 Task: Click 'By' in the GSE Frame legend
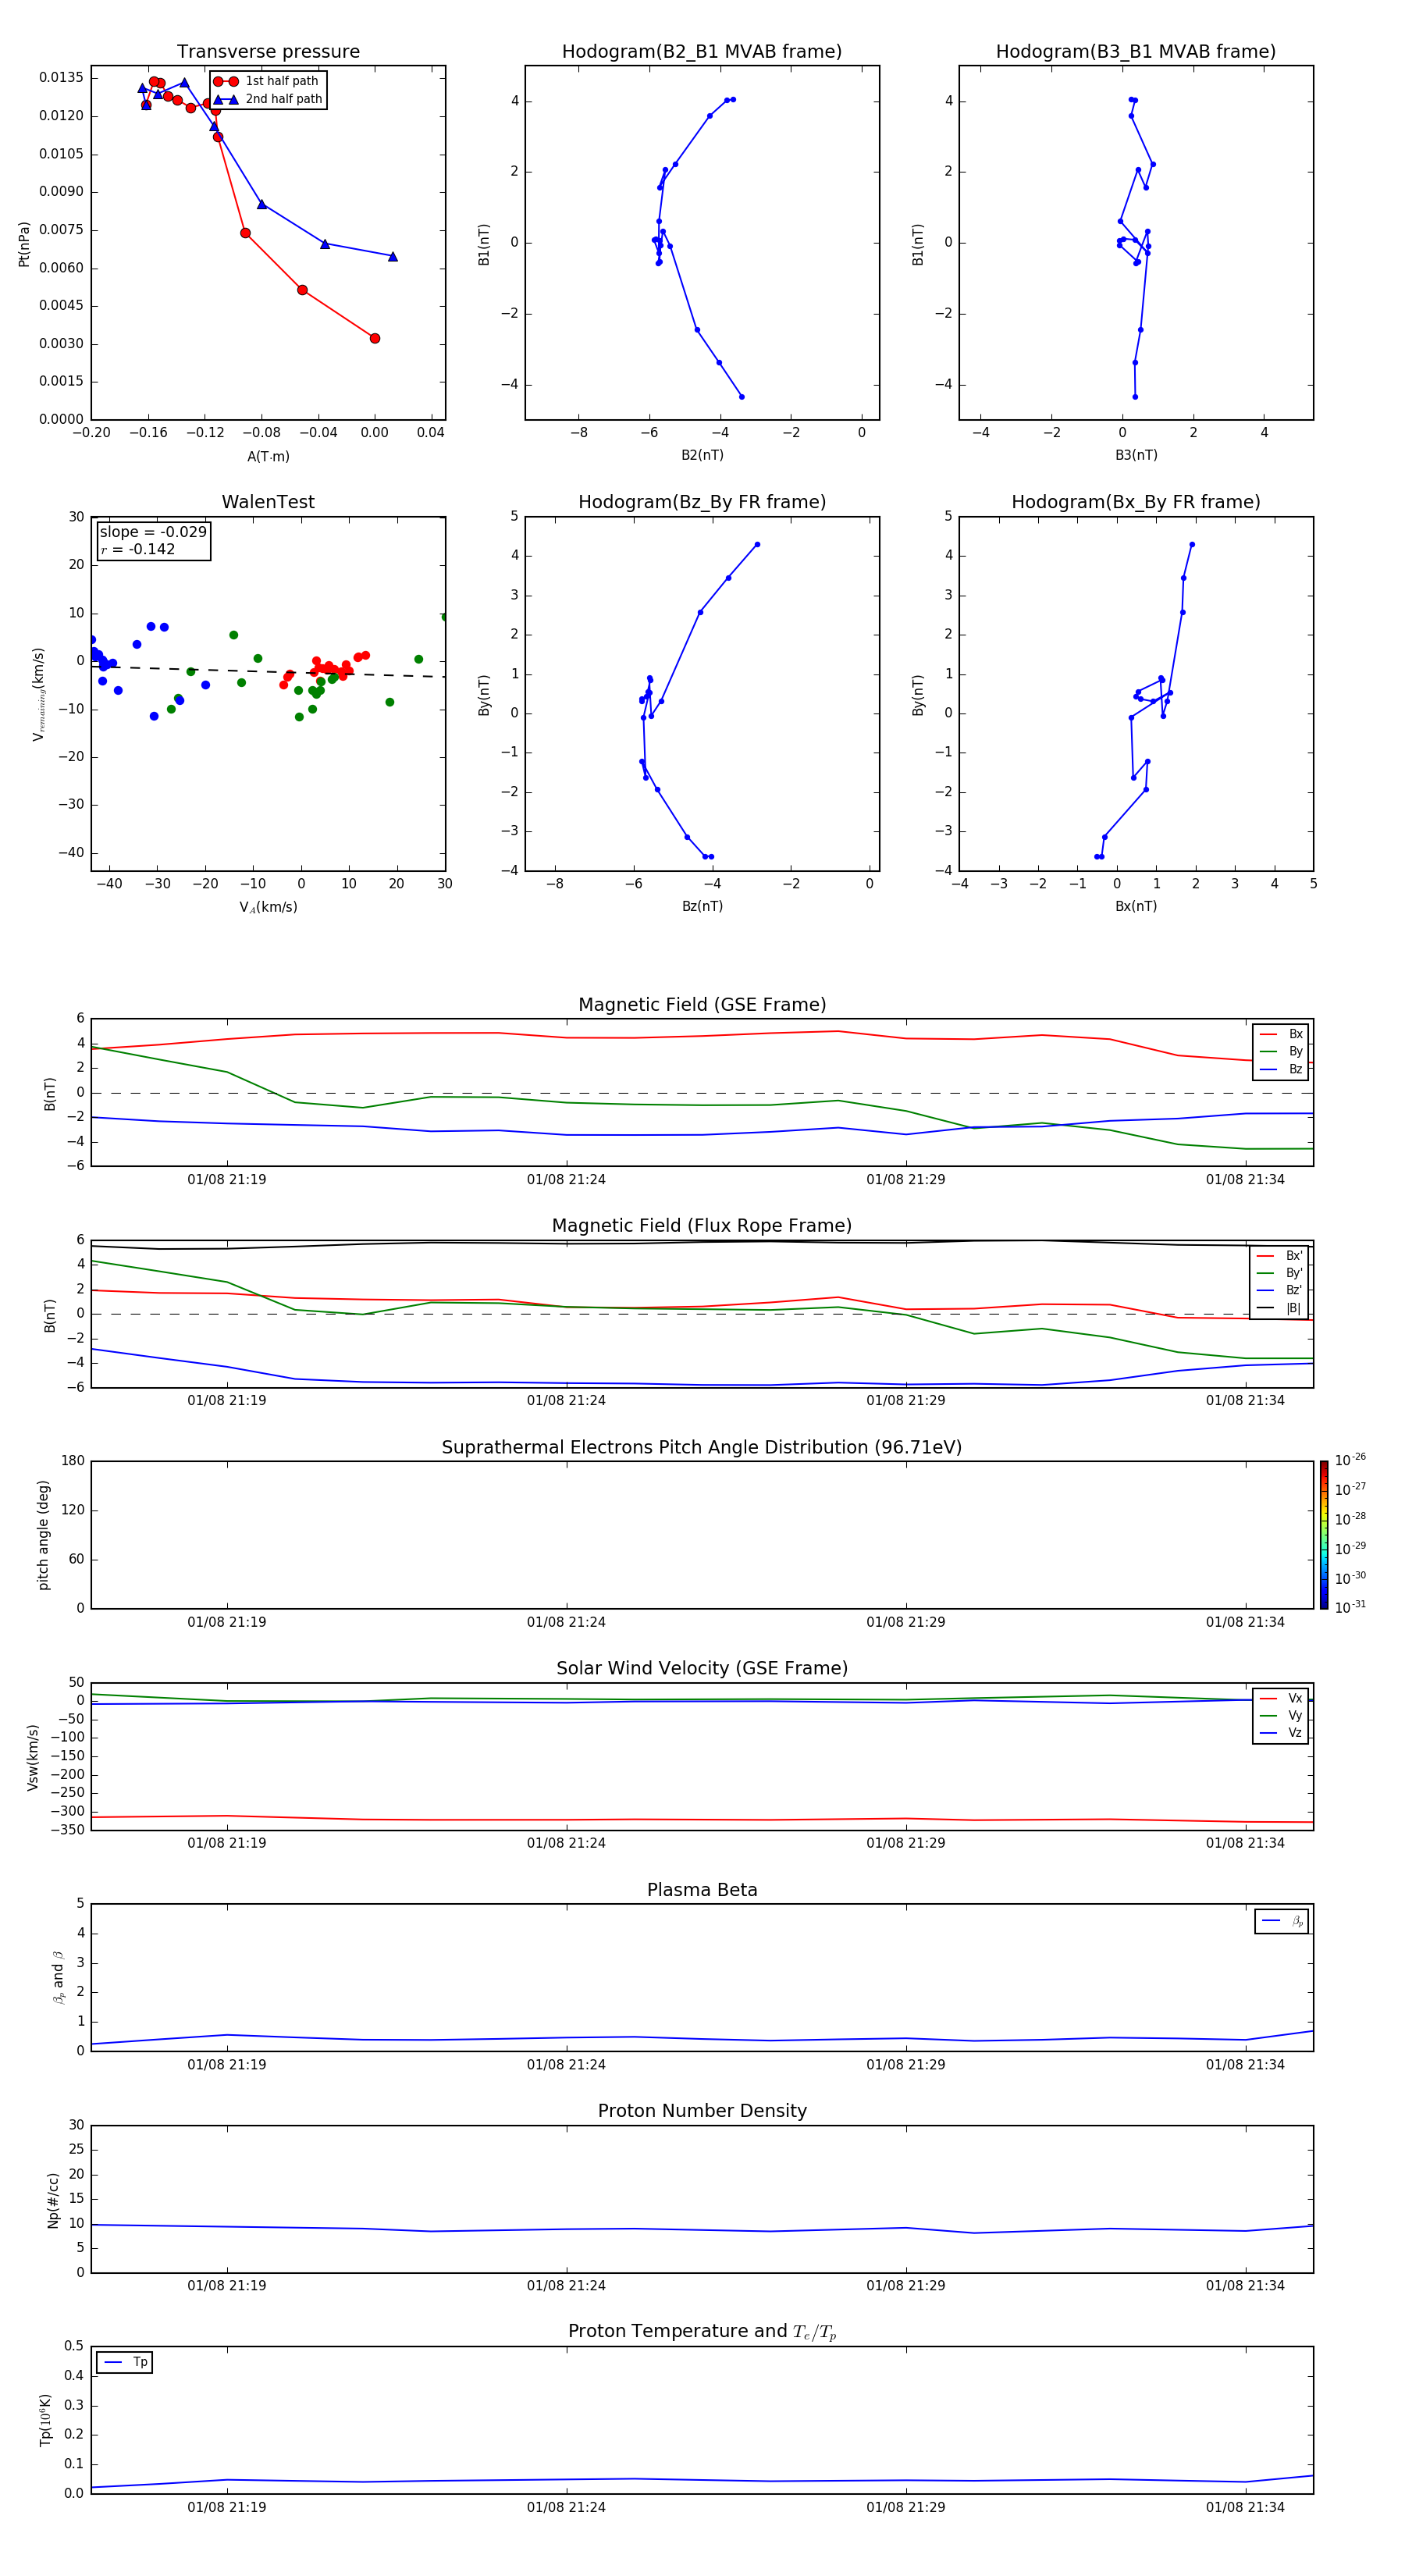(x=1295, y=1051)
